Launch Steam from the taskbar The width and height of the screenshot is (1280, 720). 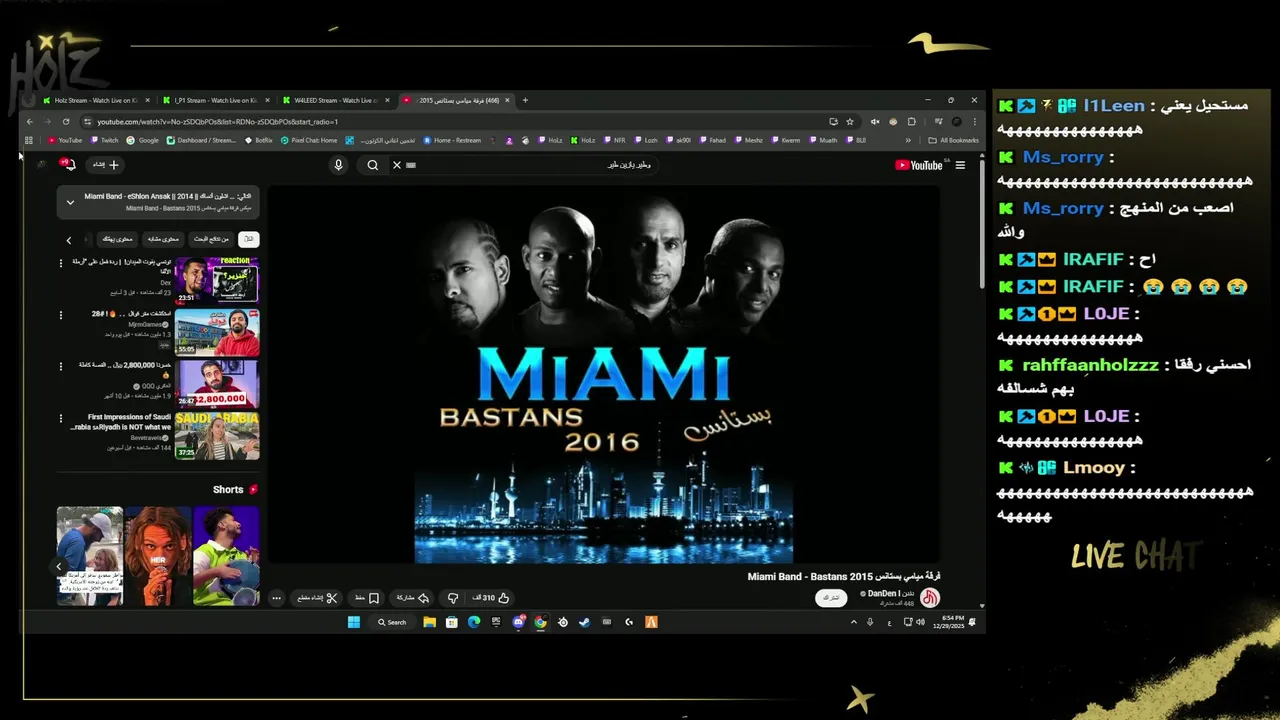coord(584,622)
